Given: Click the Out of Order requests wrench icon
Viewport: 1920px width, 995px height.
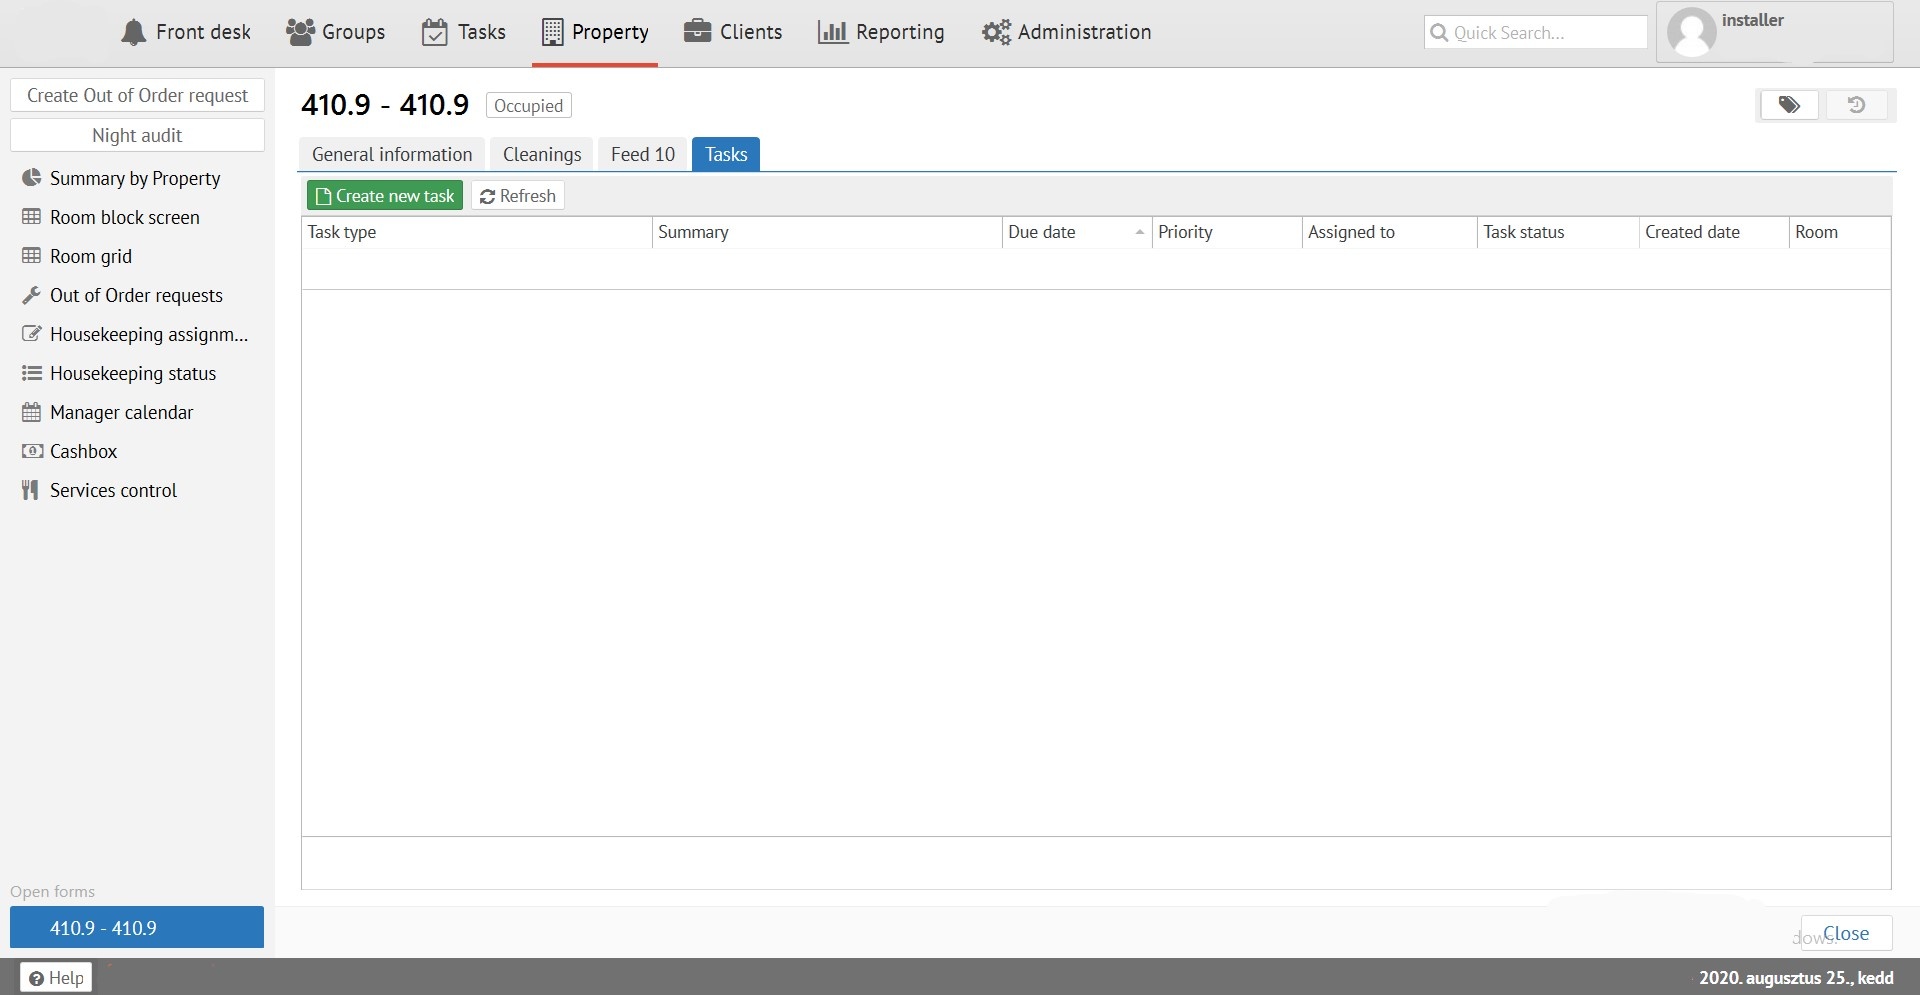Looking at the screenshot, I should 32,295.
